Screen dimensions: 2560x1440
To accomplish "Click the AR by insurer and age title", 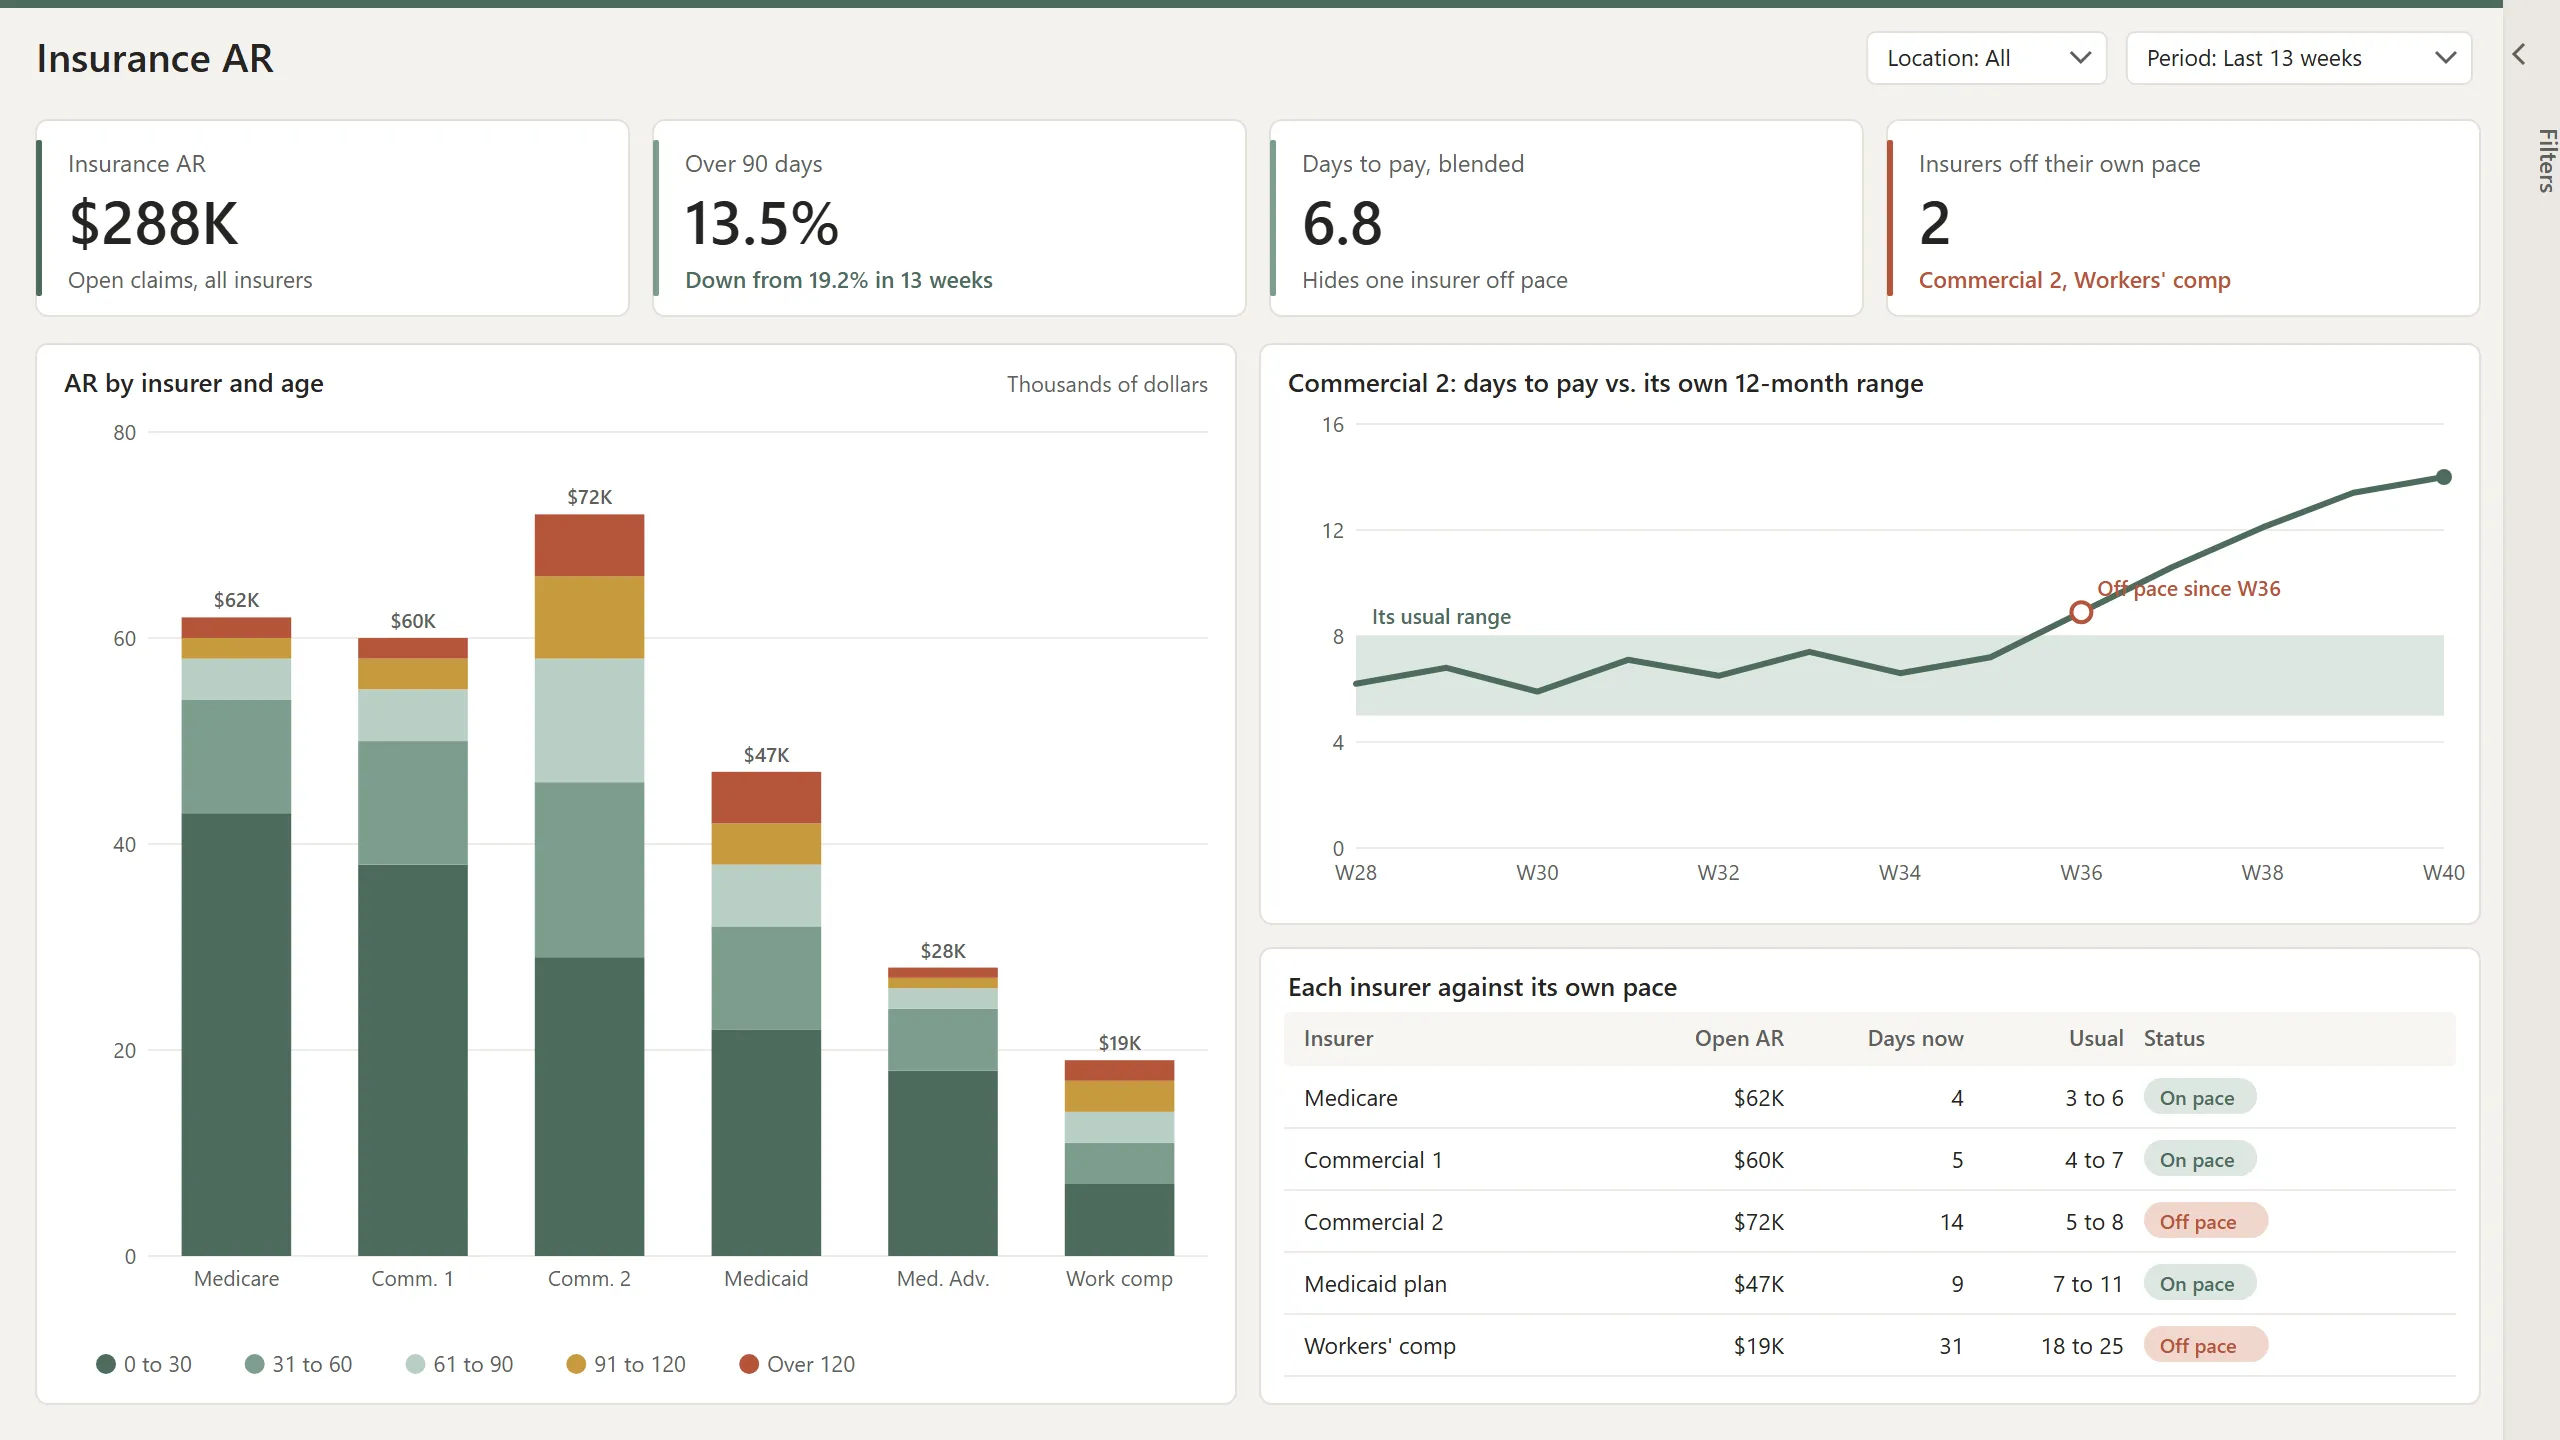I will tap(194, 383).
